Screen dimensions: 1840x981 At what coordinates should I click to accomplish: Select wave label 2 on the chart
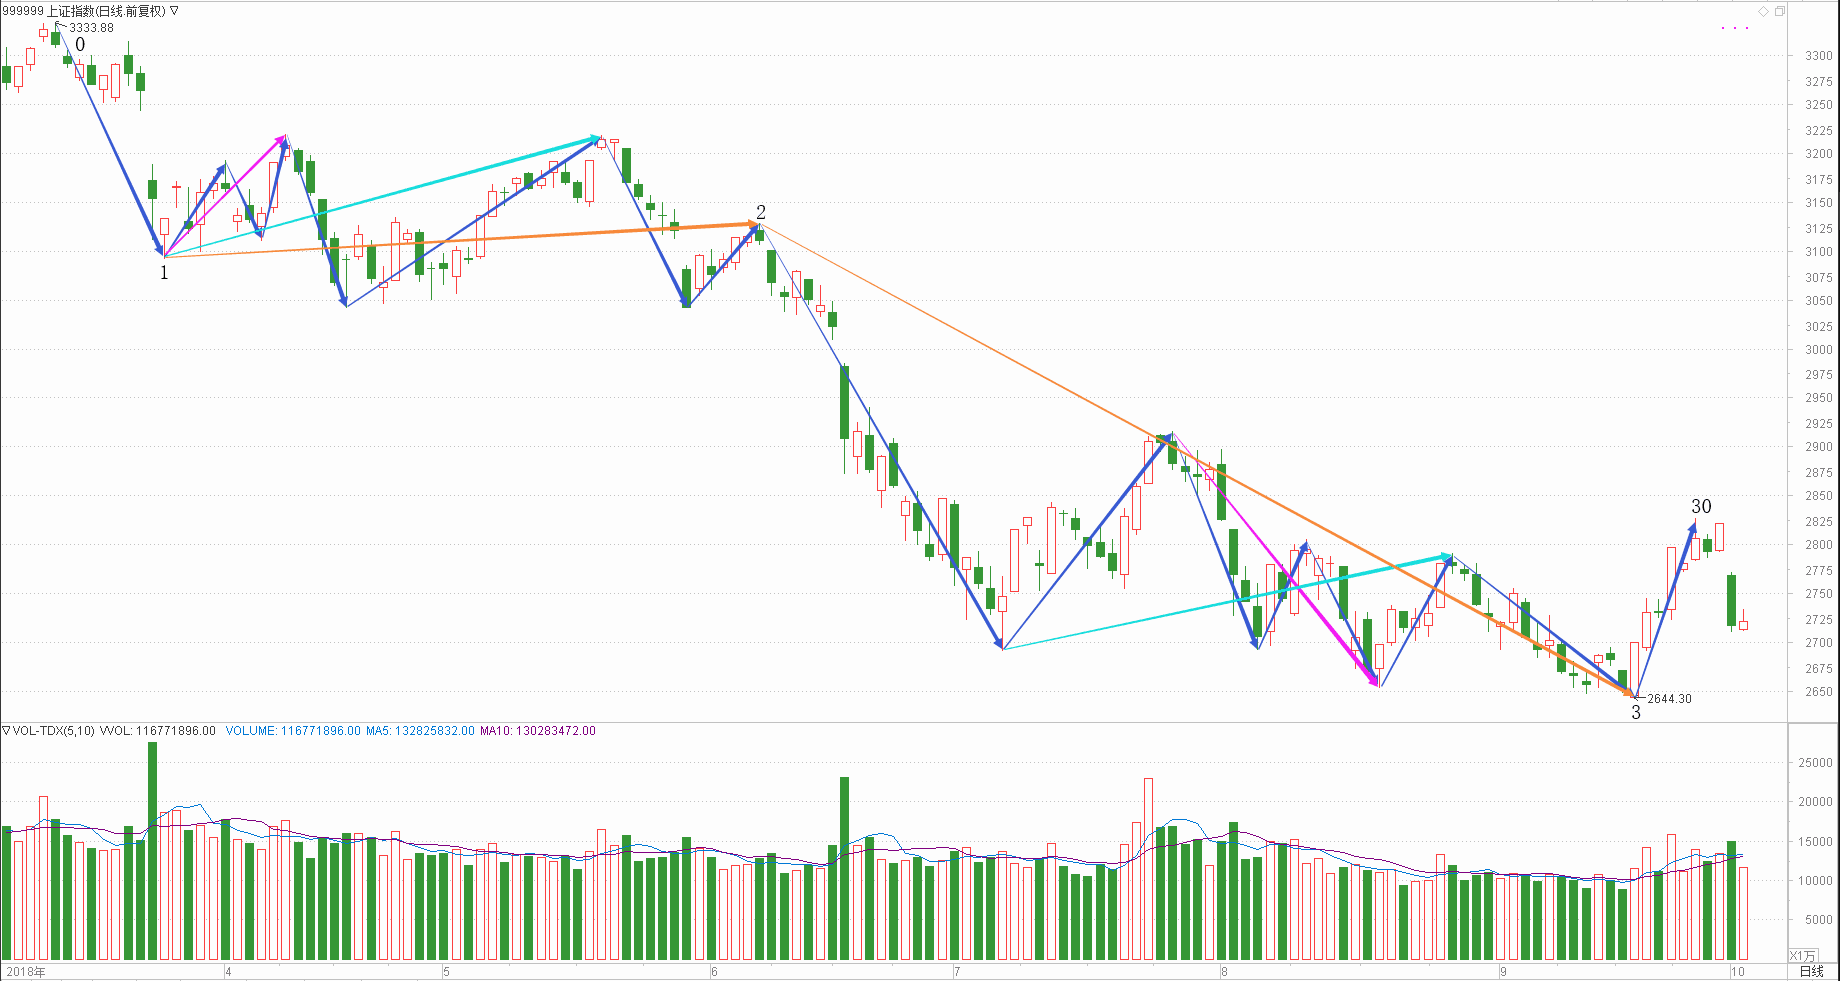point(761,212)
